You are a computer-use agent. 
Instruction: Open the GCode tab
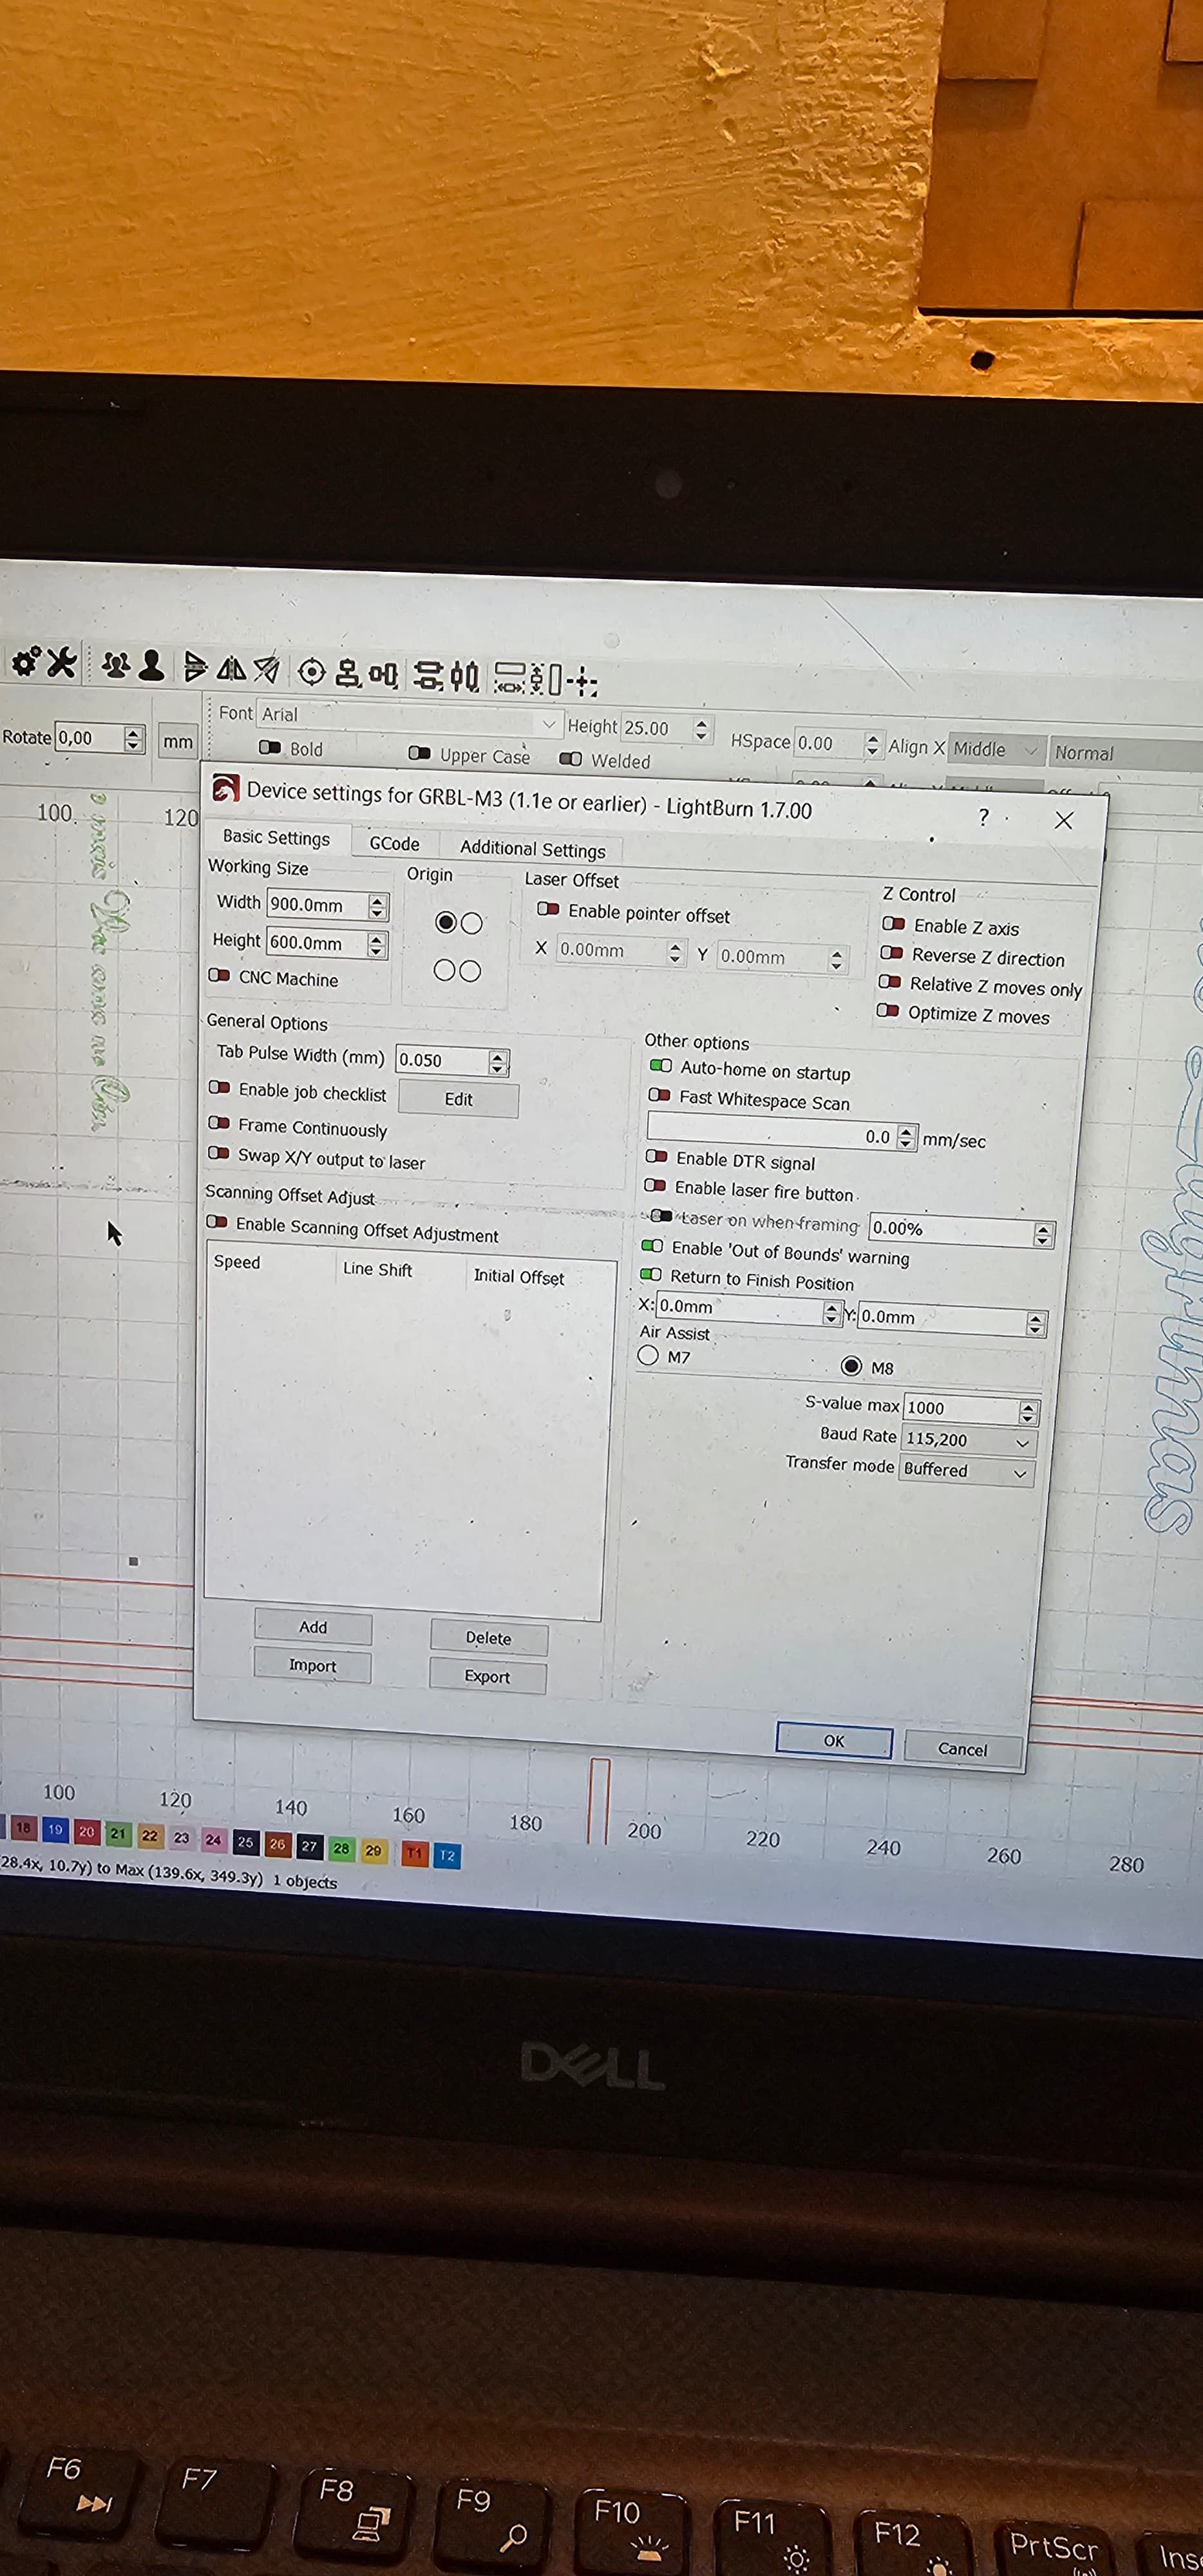click(394, 843)
